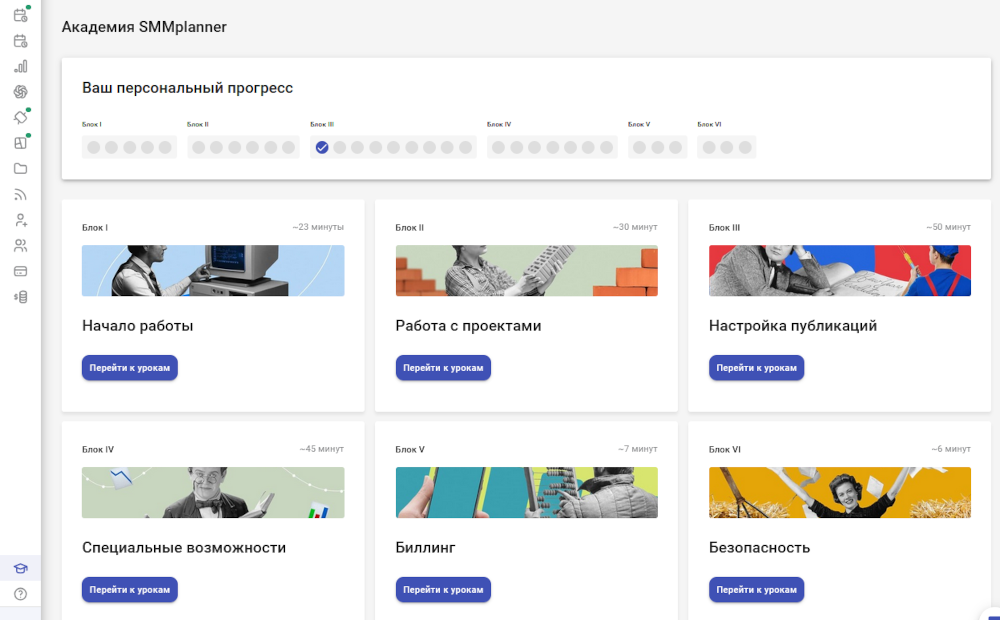Viewport: 1000px width, 620px height.
Task: Click the Блок IV label on the lesson card
Action: tap(98, 450)
